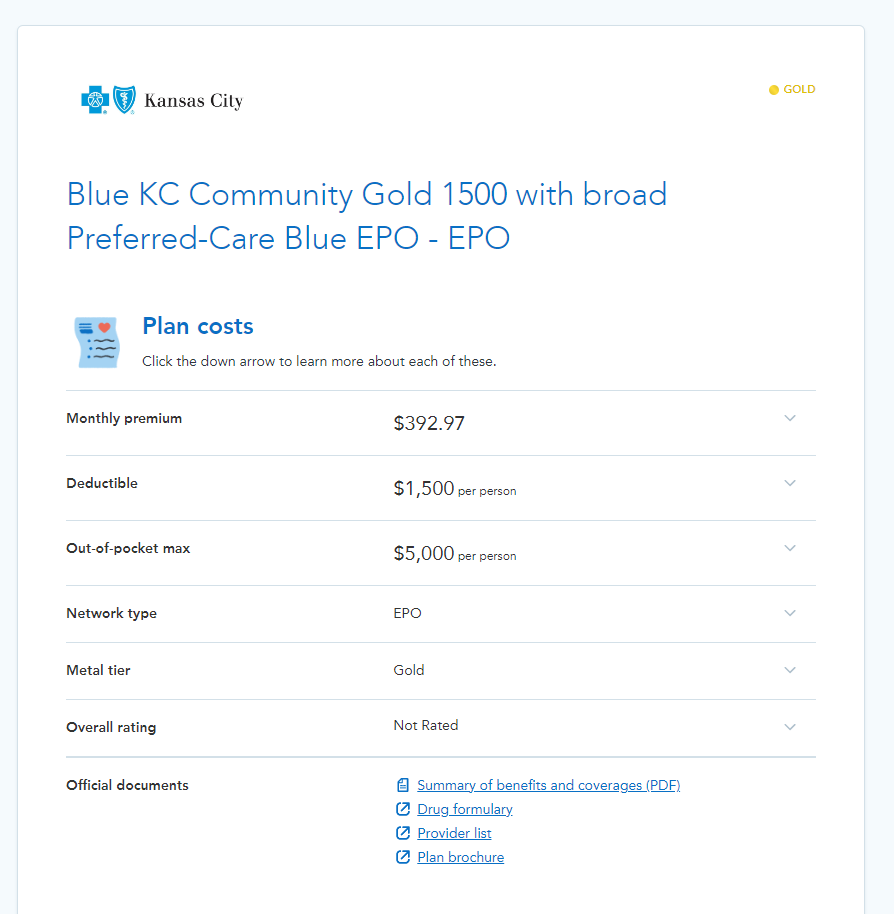
Task: Expand the Deductible details chevron
Action: tap(790, 483)
